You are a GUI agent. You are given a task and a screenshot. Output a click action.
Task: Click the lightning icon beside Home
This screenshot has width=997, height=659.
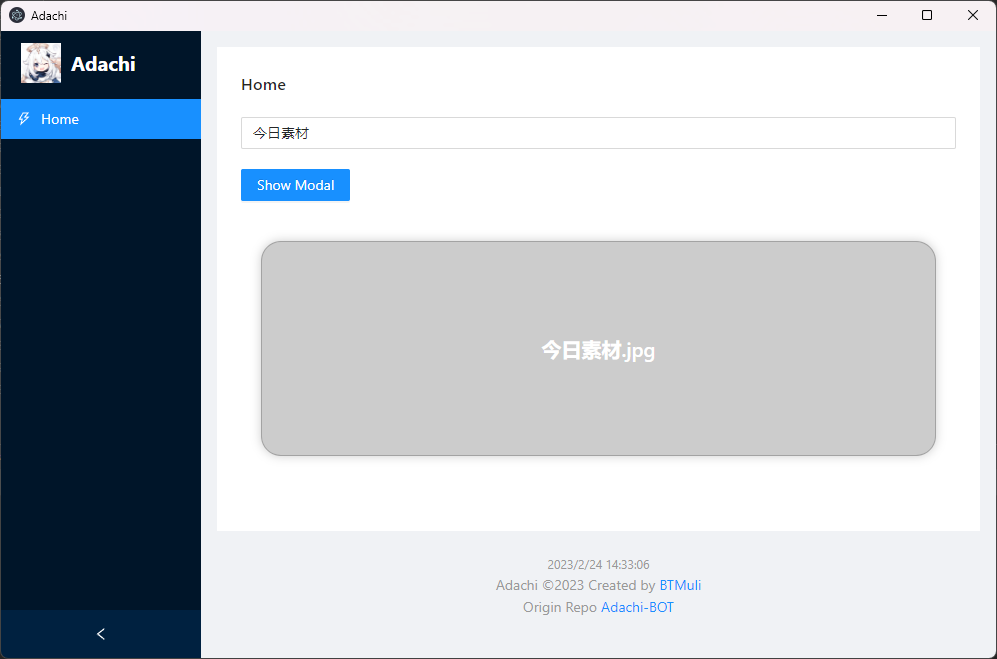coord(24,119)
